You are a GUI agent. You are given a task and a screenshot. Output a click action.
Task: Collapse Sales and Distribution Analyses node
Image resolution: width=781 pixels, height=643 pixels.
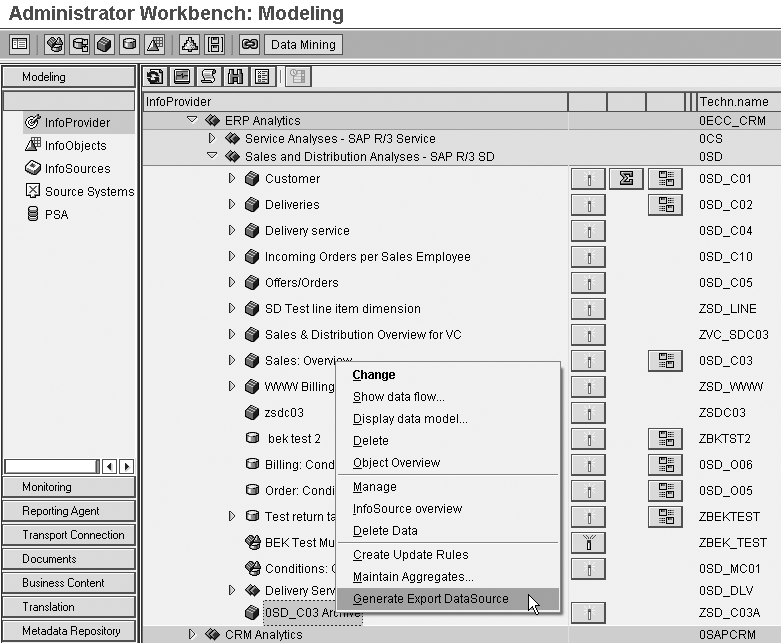pos(212,155)
